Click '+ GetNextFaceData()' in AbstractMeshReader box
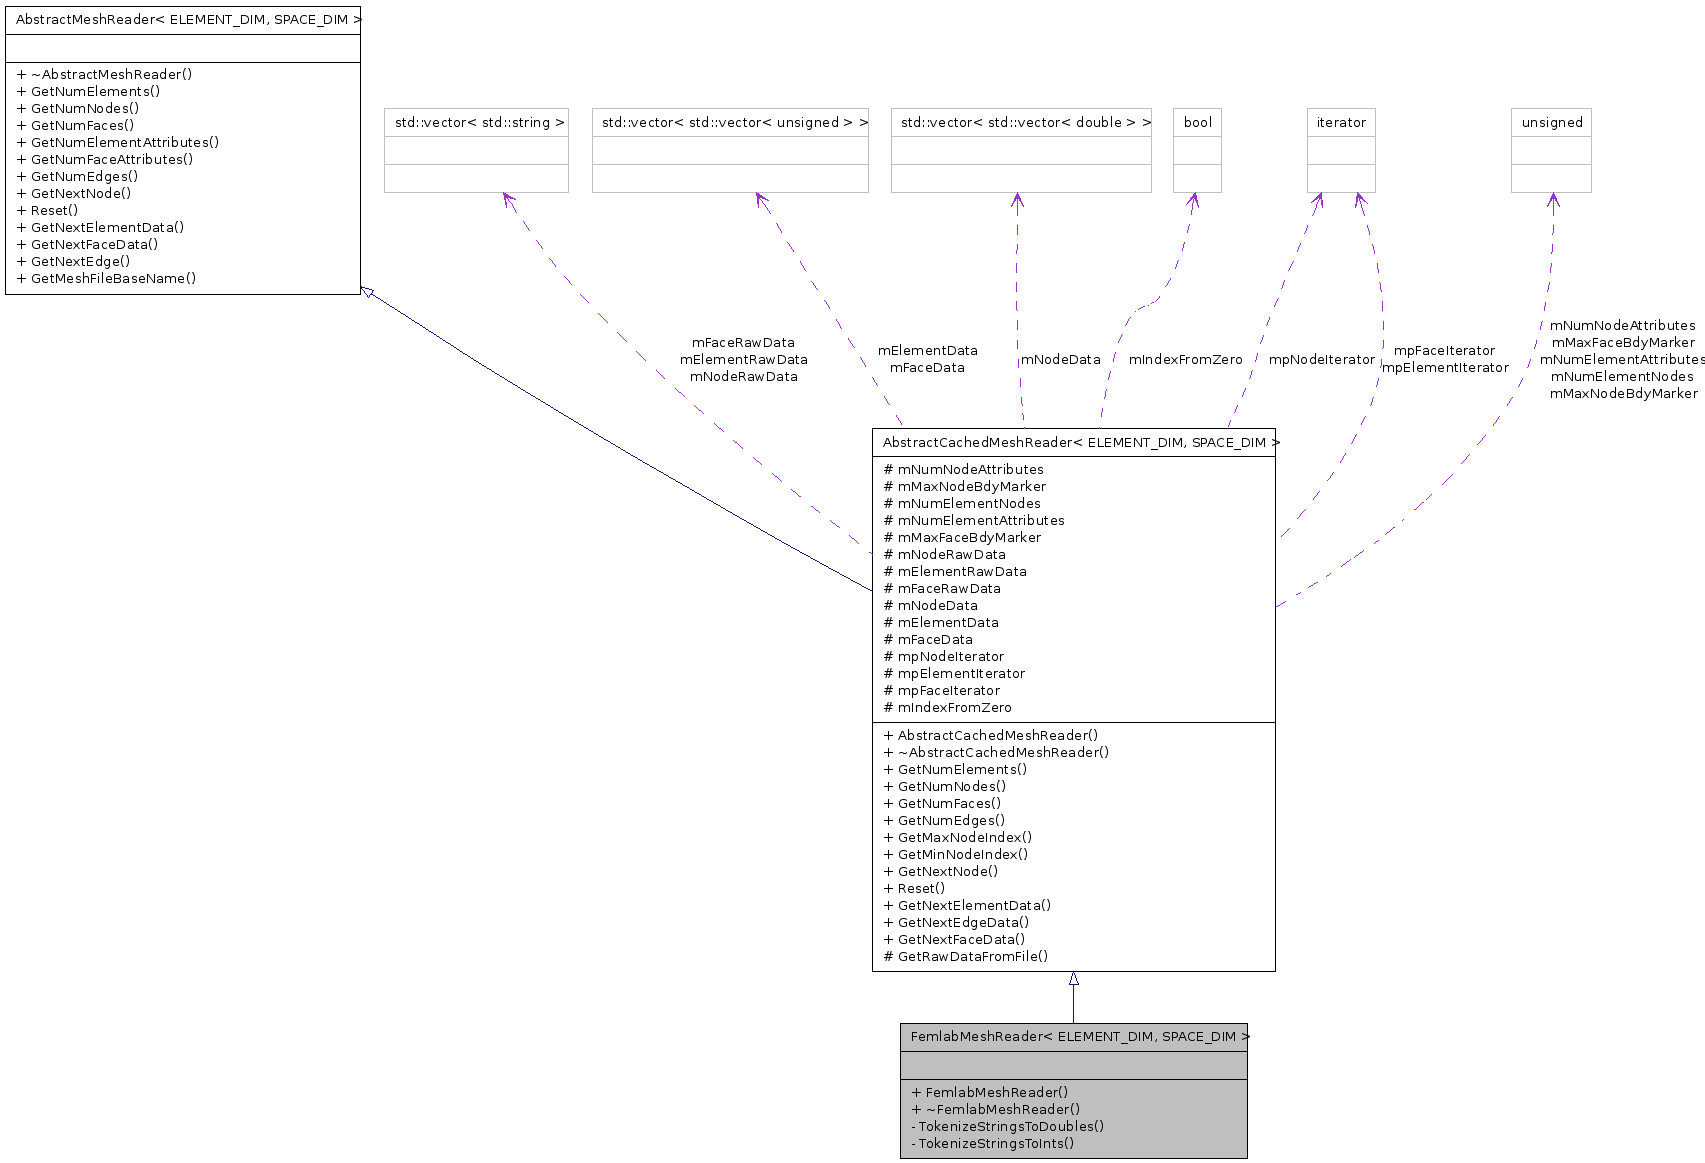Screen dimensions: 1705x1163 coord(88,244)
